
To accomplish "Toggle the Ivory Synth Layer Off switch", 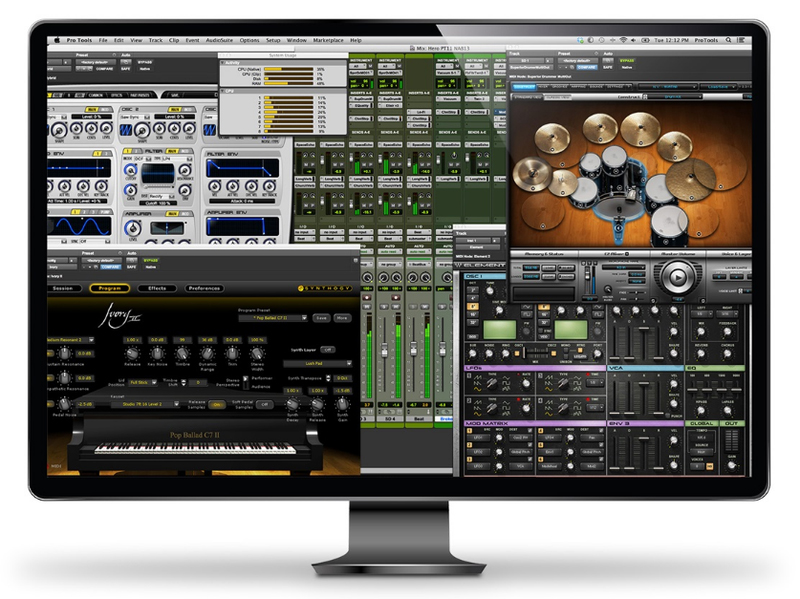I will 328,350.
